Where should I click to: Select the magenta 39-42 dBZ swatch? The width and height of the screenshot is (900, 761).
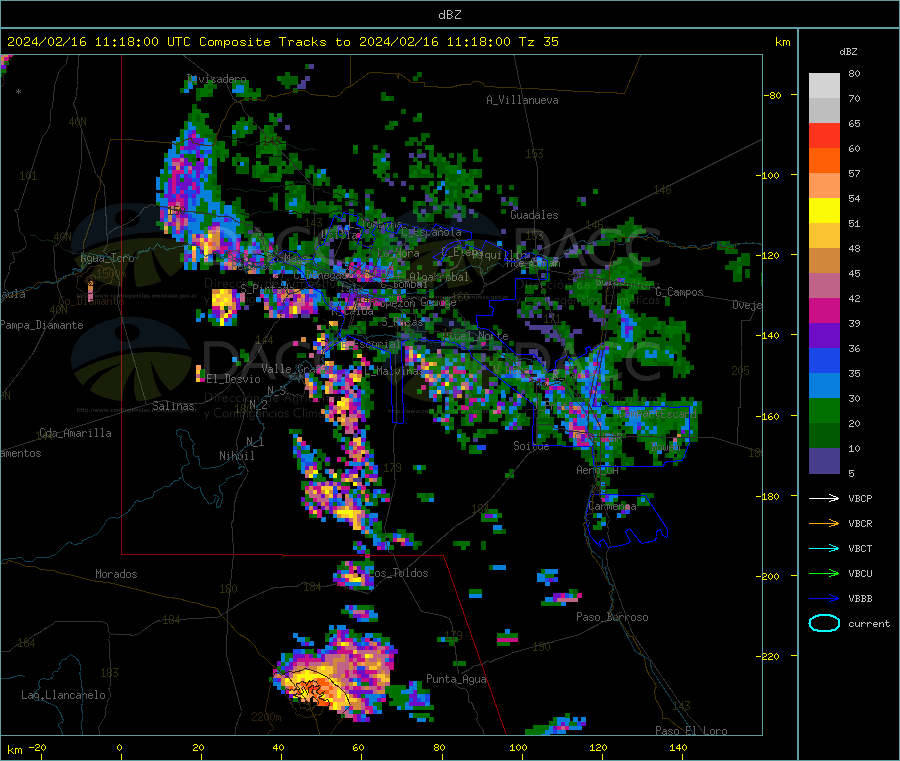pyautogui.click(x=824, y=311)
